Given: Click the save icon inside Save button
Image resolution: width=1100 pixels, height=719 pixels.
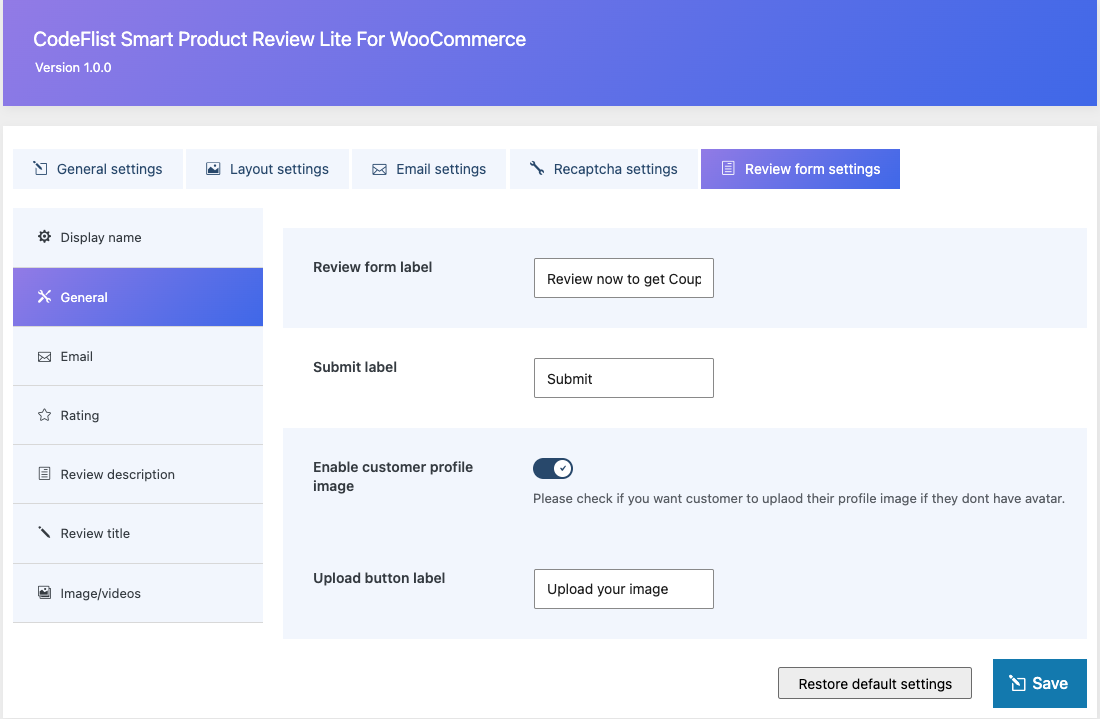Looking at the screenshot, I should tap(1017, 683).
